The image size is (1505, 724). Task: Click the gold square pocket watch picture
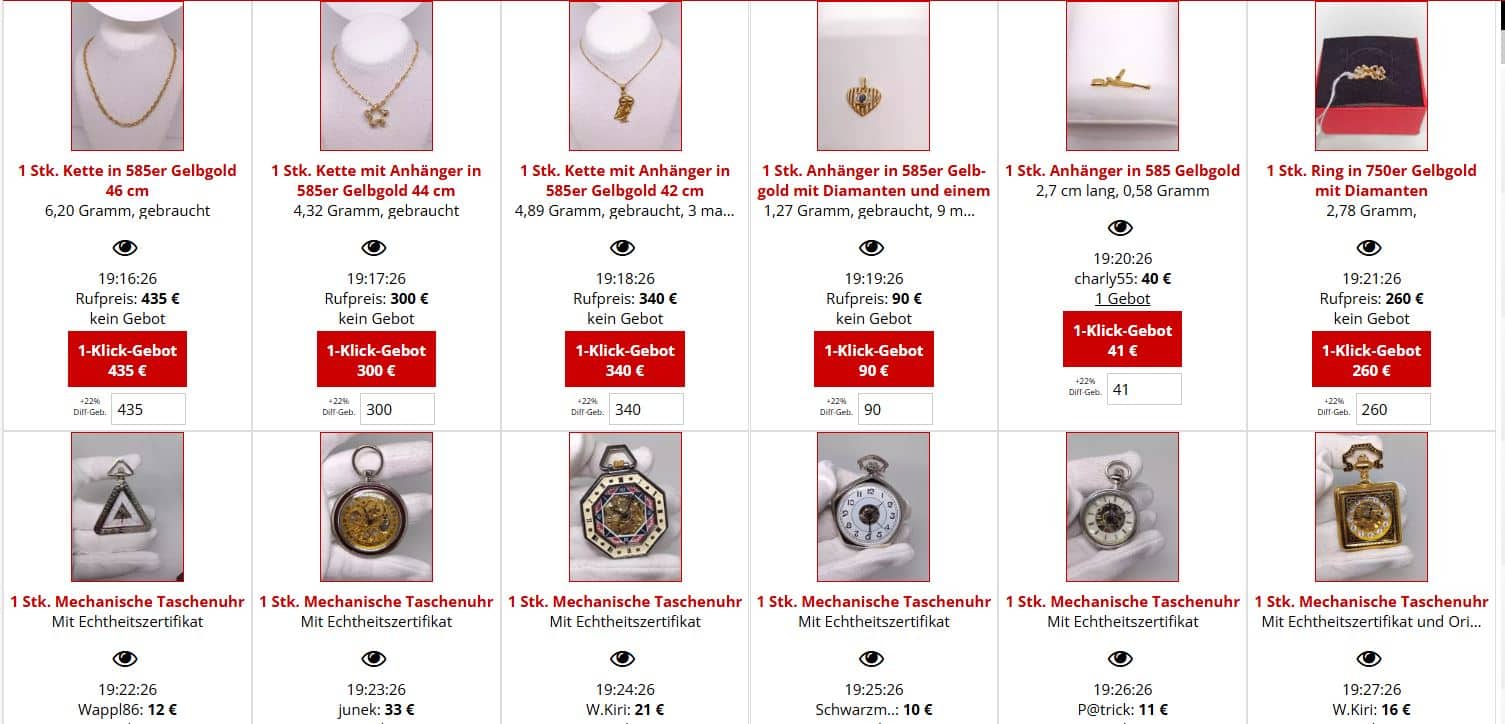[1371, 507]
